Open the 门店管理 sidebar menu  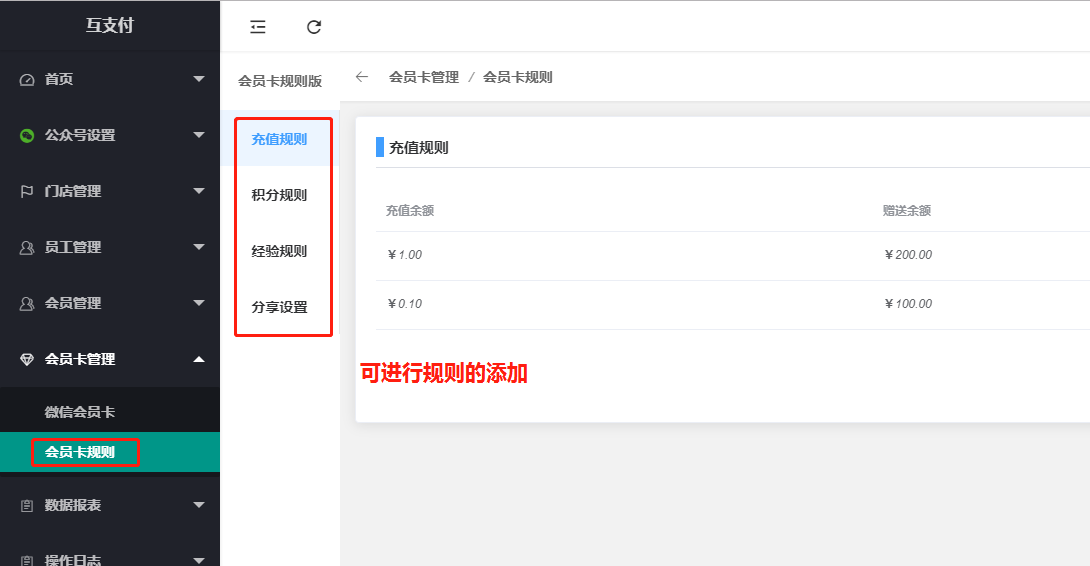tap(110, 191)
